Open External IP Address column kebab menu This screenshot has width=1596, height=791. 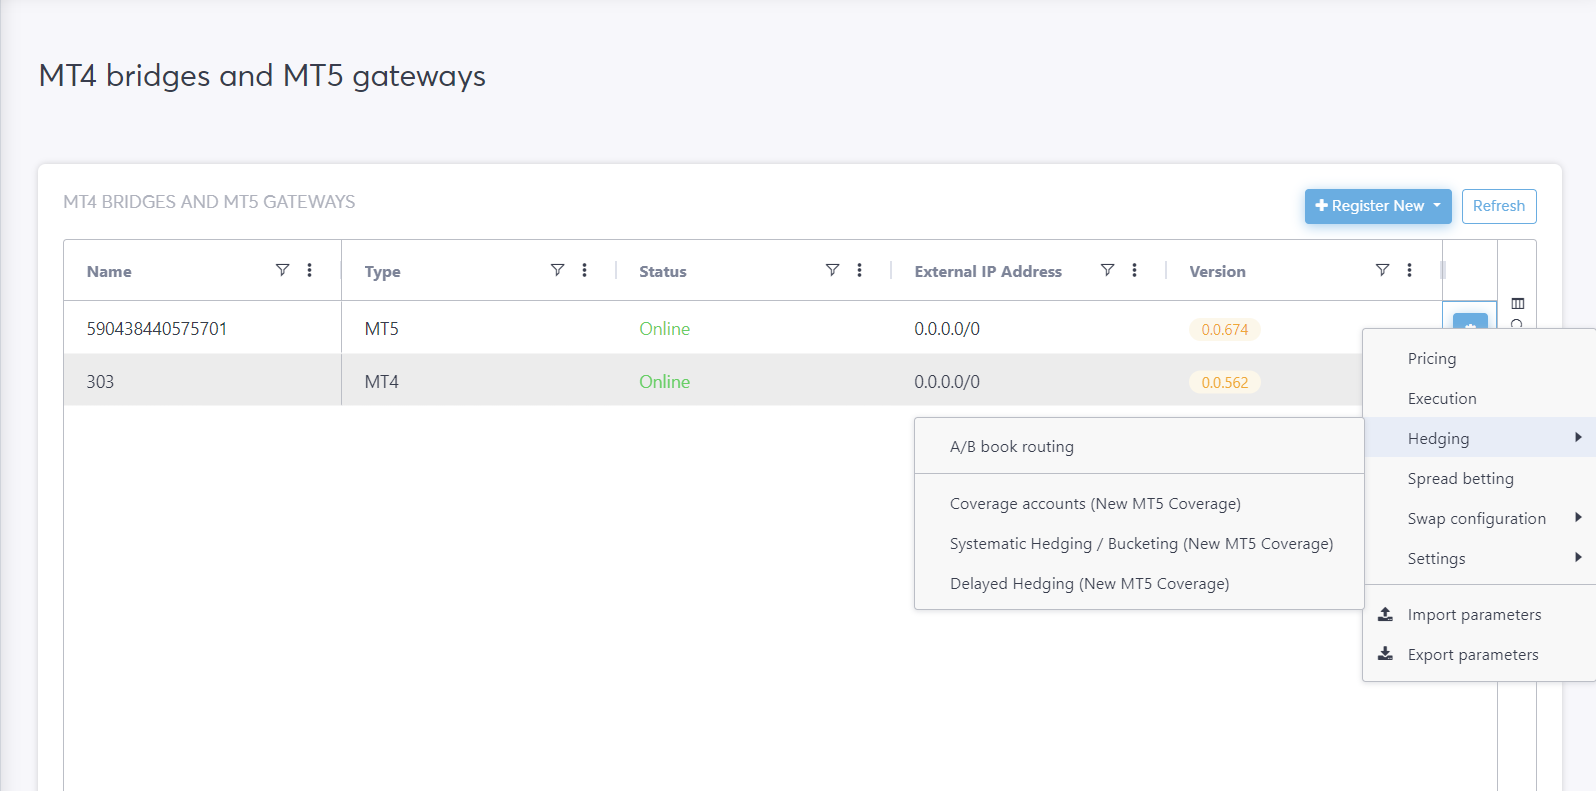tap(1134, 270)
